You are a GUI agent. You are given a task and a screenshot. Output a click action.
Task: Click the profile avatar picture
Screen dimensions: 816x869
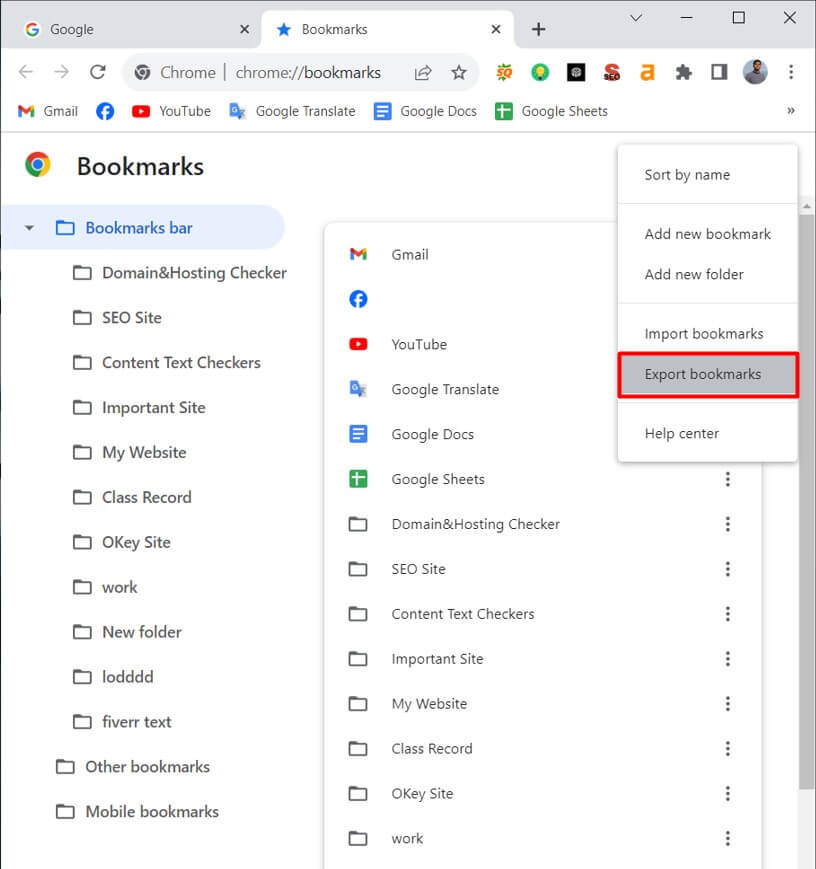pyautogui.click(x=755, y=72)
